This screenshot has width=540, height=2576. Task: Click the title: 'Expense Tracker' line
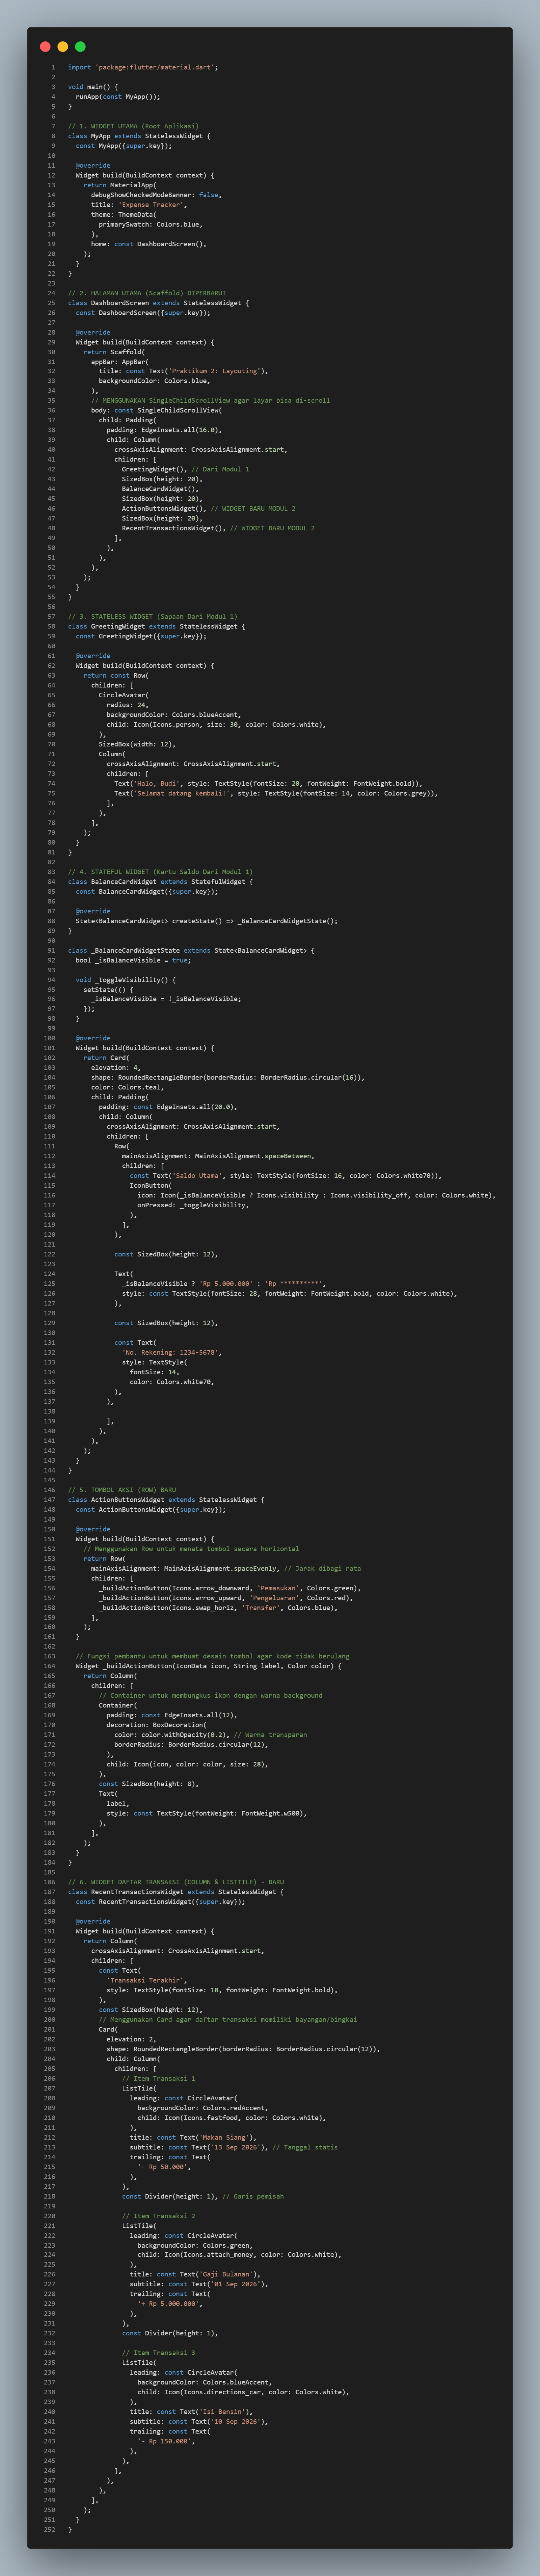click(x=139, y=205)
